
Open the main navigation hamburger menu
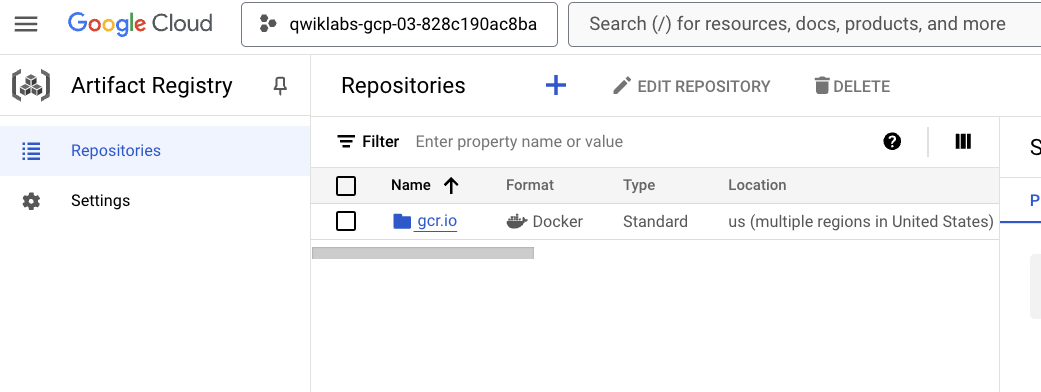click(26, 25)
